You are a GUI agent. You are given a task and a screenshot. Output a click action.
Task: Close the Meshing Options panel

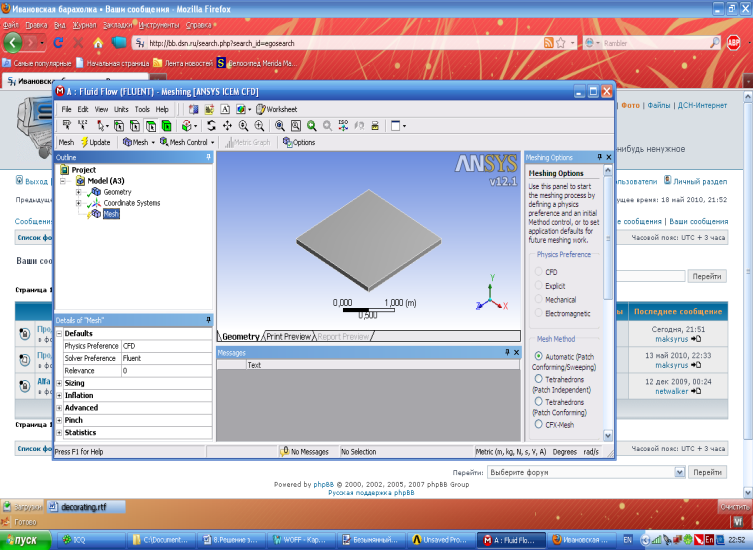[609, 157]
